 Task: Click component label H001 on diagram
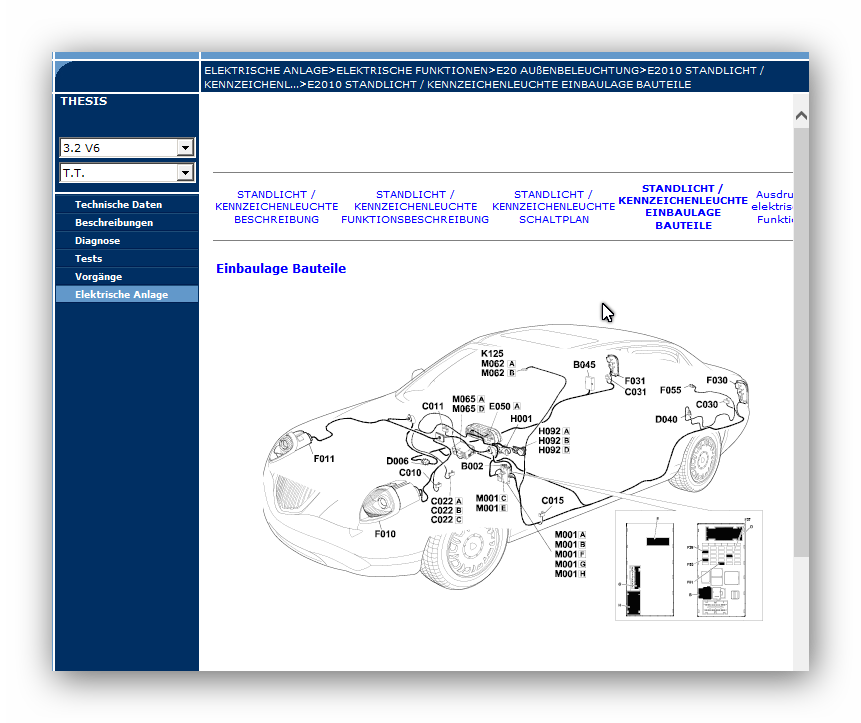click(x=521, y=419)
